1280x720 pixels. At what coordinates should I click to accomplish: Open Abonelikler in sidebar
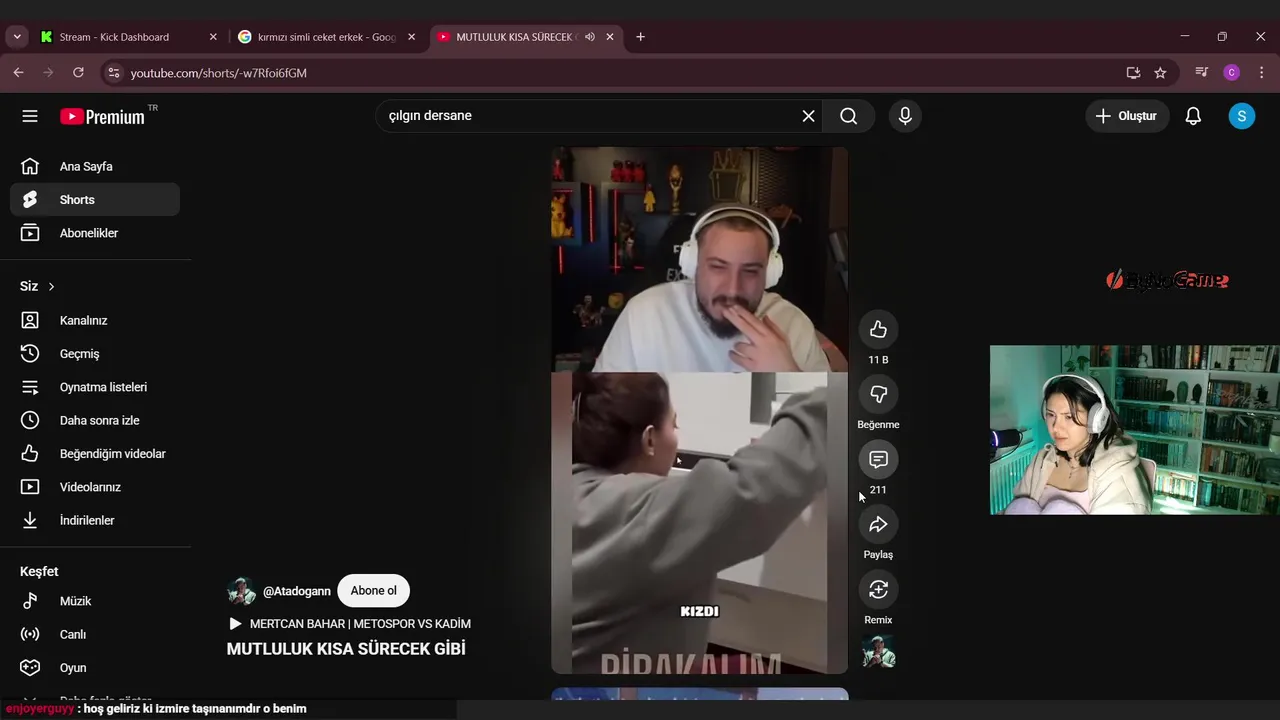point(95,233)
